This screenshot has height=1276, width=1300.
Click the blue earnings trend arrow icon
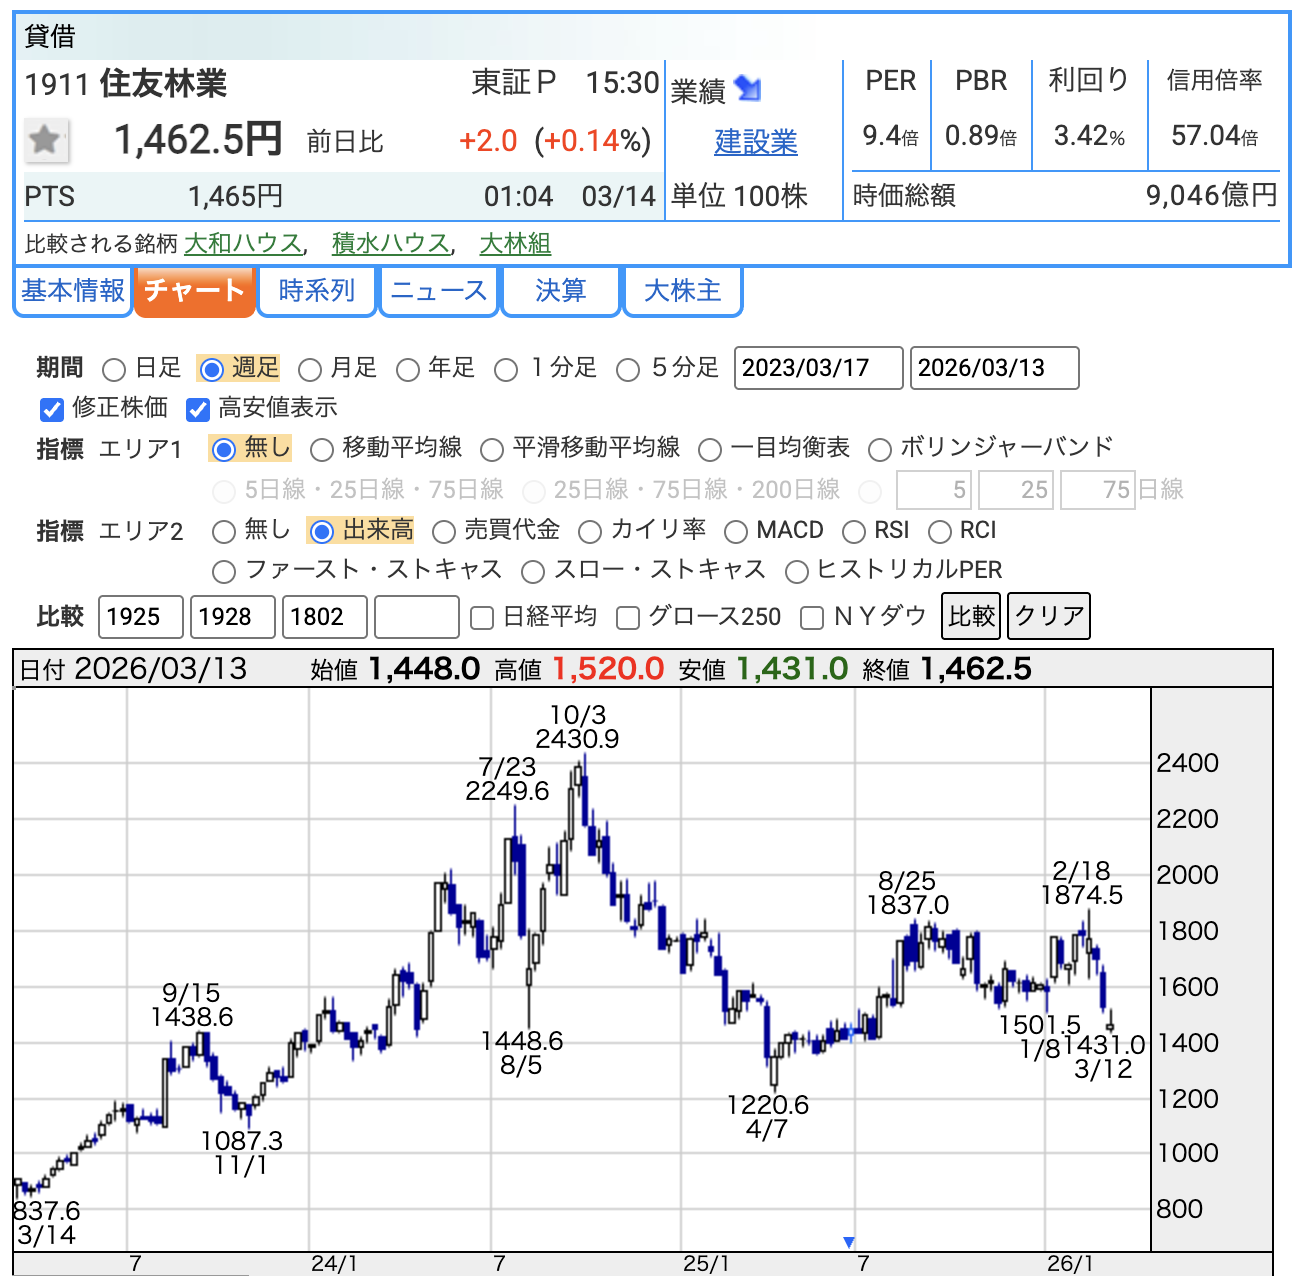click(x=747, y=89)
